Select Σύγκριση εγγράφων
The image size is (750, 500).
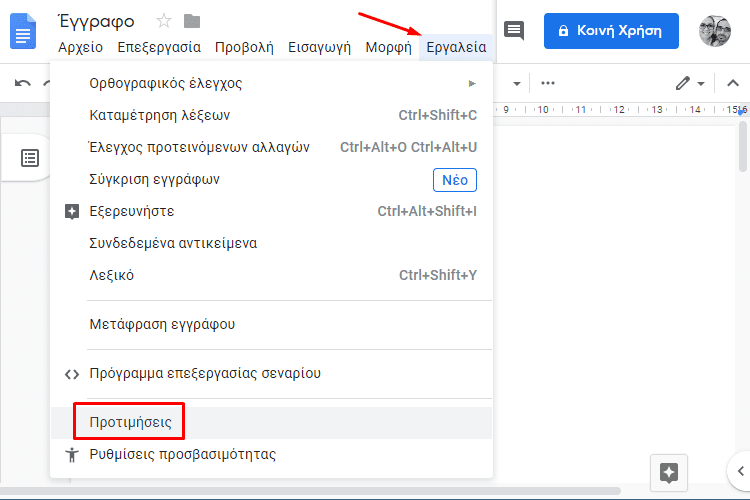pos(271,179)
